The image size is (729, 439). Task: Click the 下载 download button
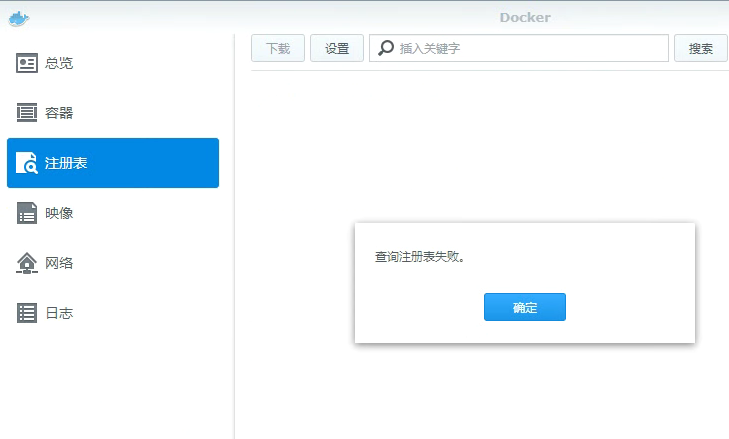click(278, 48)
